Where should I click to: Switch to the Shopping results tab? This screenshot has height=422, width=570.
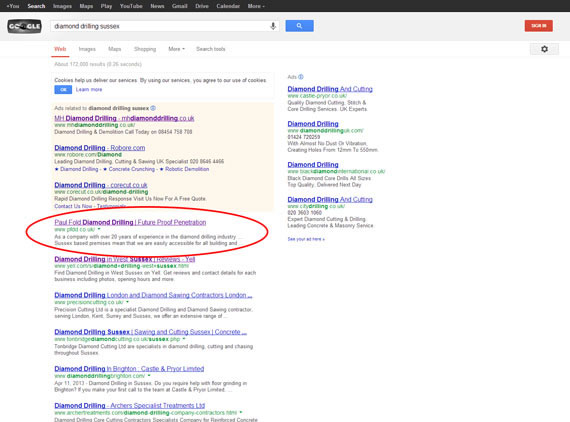pyautogui.click(x=145, y=49)
